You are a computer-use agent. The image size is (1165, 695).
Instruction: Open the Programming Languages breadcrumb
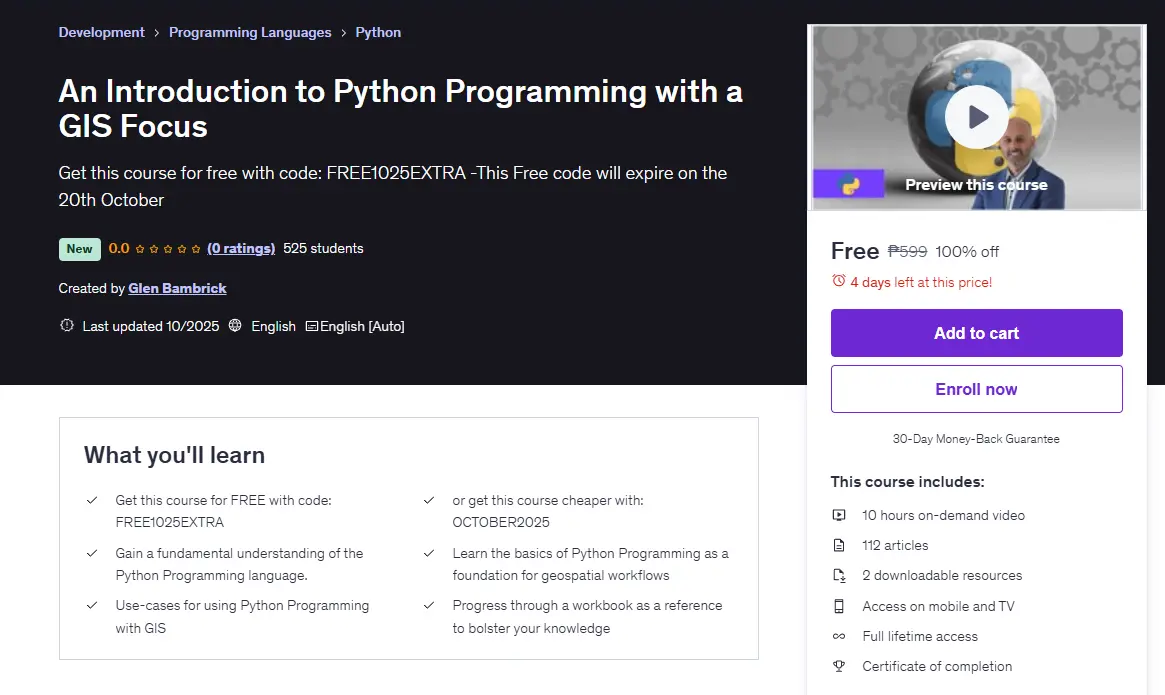(250, 32)
